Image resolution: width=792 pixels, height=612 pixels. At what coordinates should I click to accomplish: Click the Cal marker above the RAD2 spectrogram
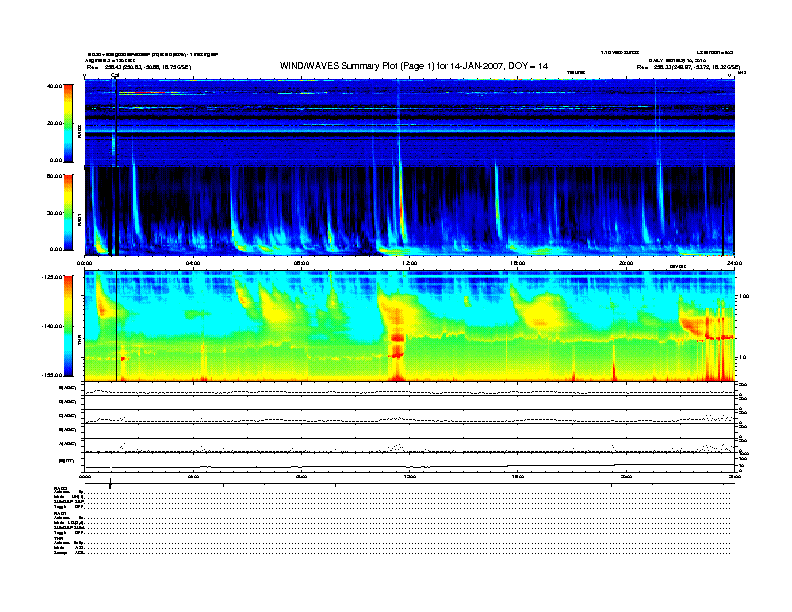115,76
